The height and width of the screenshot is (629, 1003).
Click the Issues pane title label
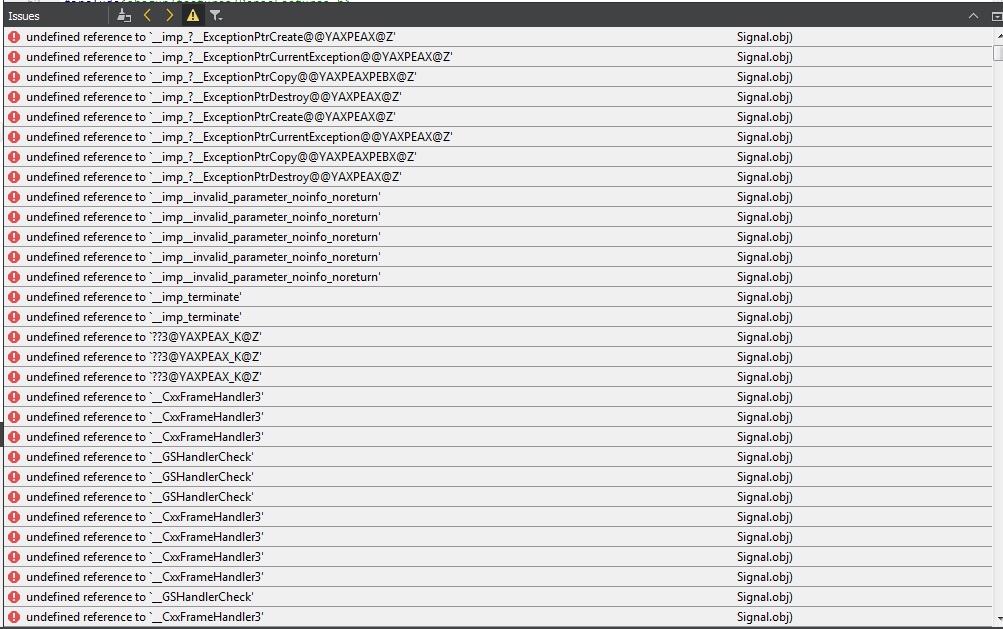point(27,15)
